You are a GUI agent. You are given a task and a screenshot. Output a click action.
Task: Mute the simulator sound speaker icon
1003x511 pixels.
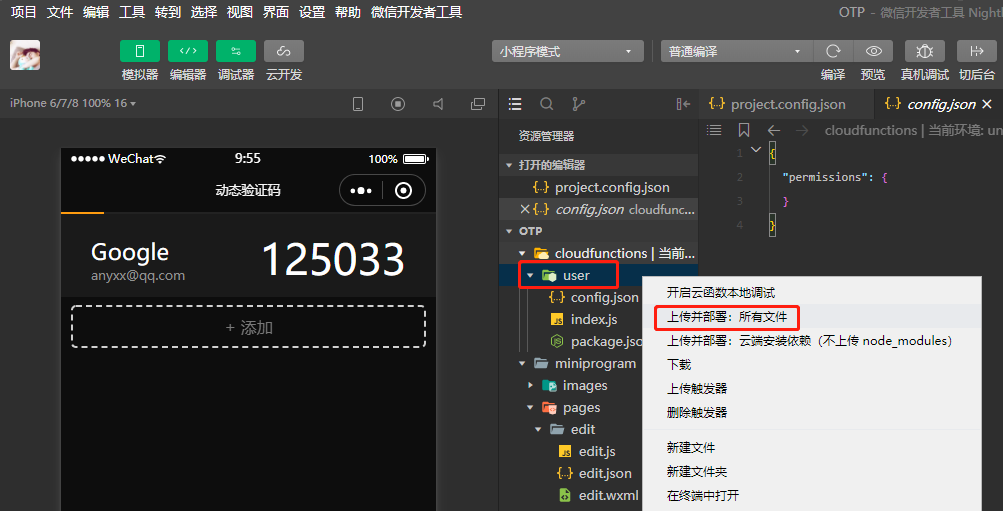(438, 104)
